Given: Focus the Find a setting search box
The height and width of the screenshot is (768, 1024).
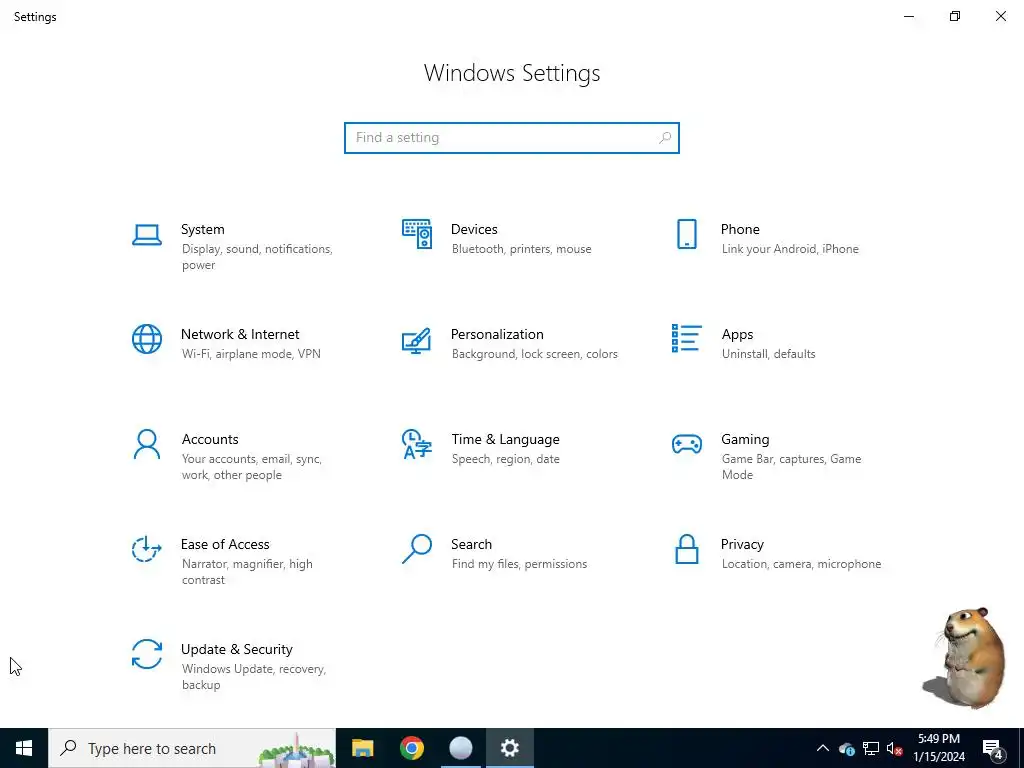Looking at the screenshot, I should [x=512, y=138].
